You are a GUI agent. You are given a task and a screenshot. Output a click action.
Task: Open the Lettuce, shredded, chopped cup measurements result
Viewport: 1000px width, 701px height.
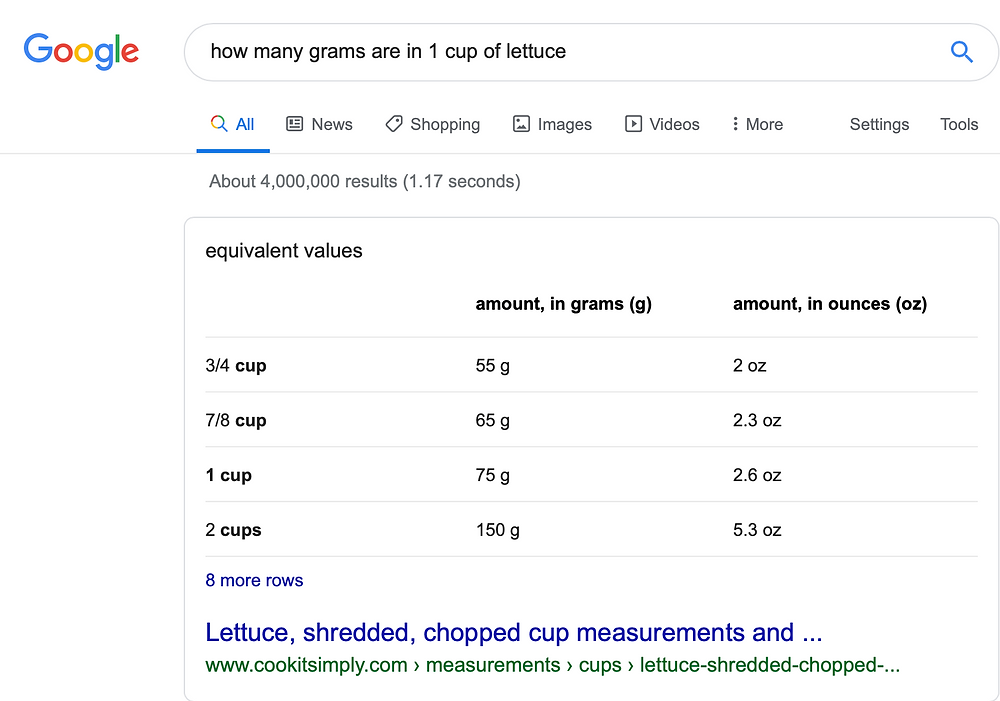(x=513, y=632)
